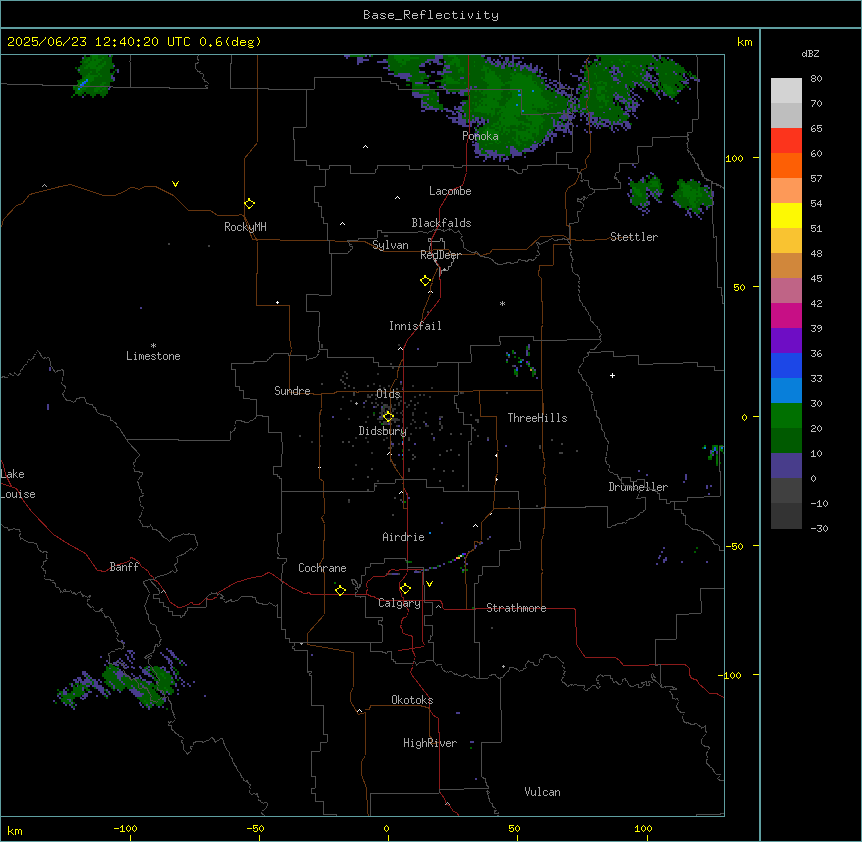The height and width of the screenshot is (842, 862).
Task: Click the Sylvan label
Action: point(390,245)
